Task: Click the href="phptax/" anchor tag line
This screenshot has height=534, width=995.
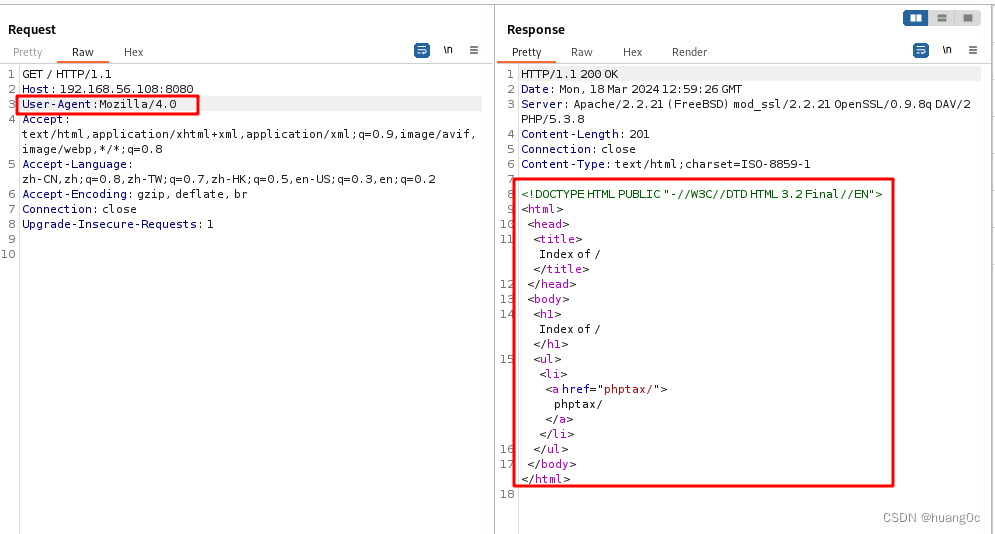Action: 606,389
